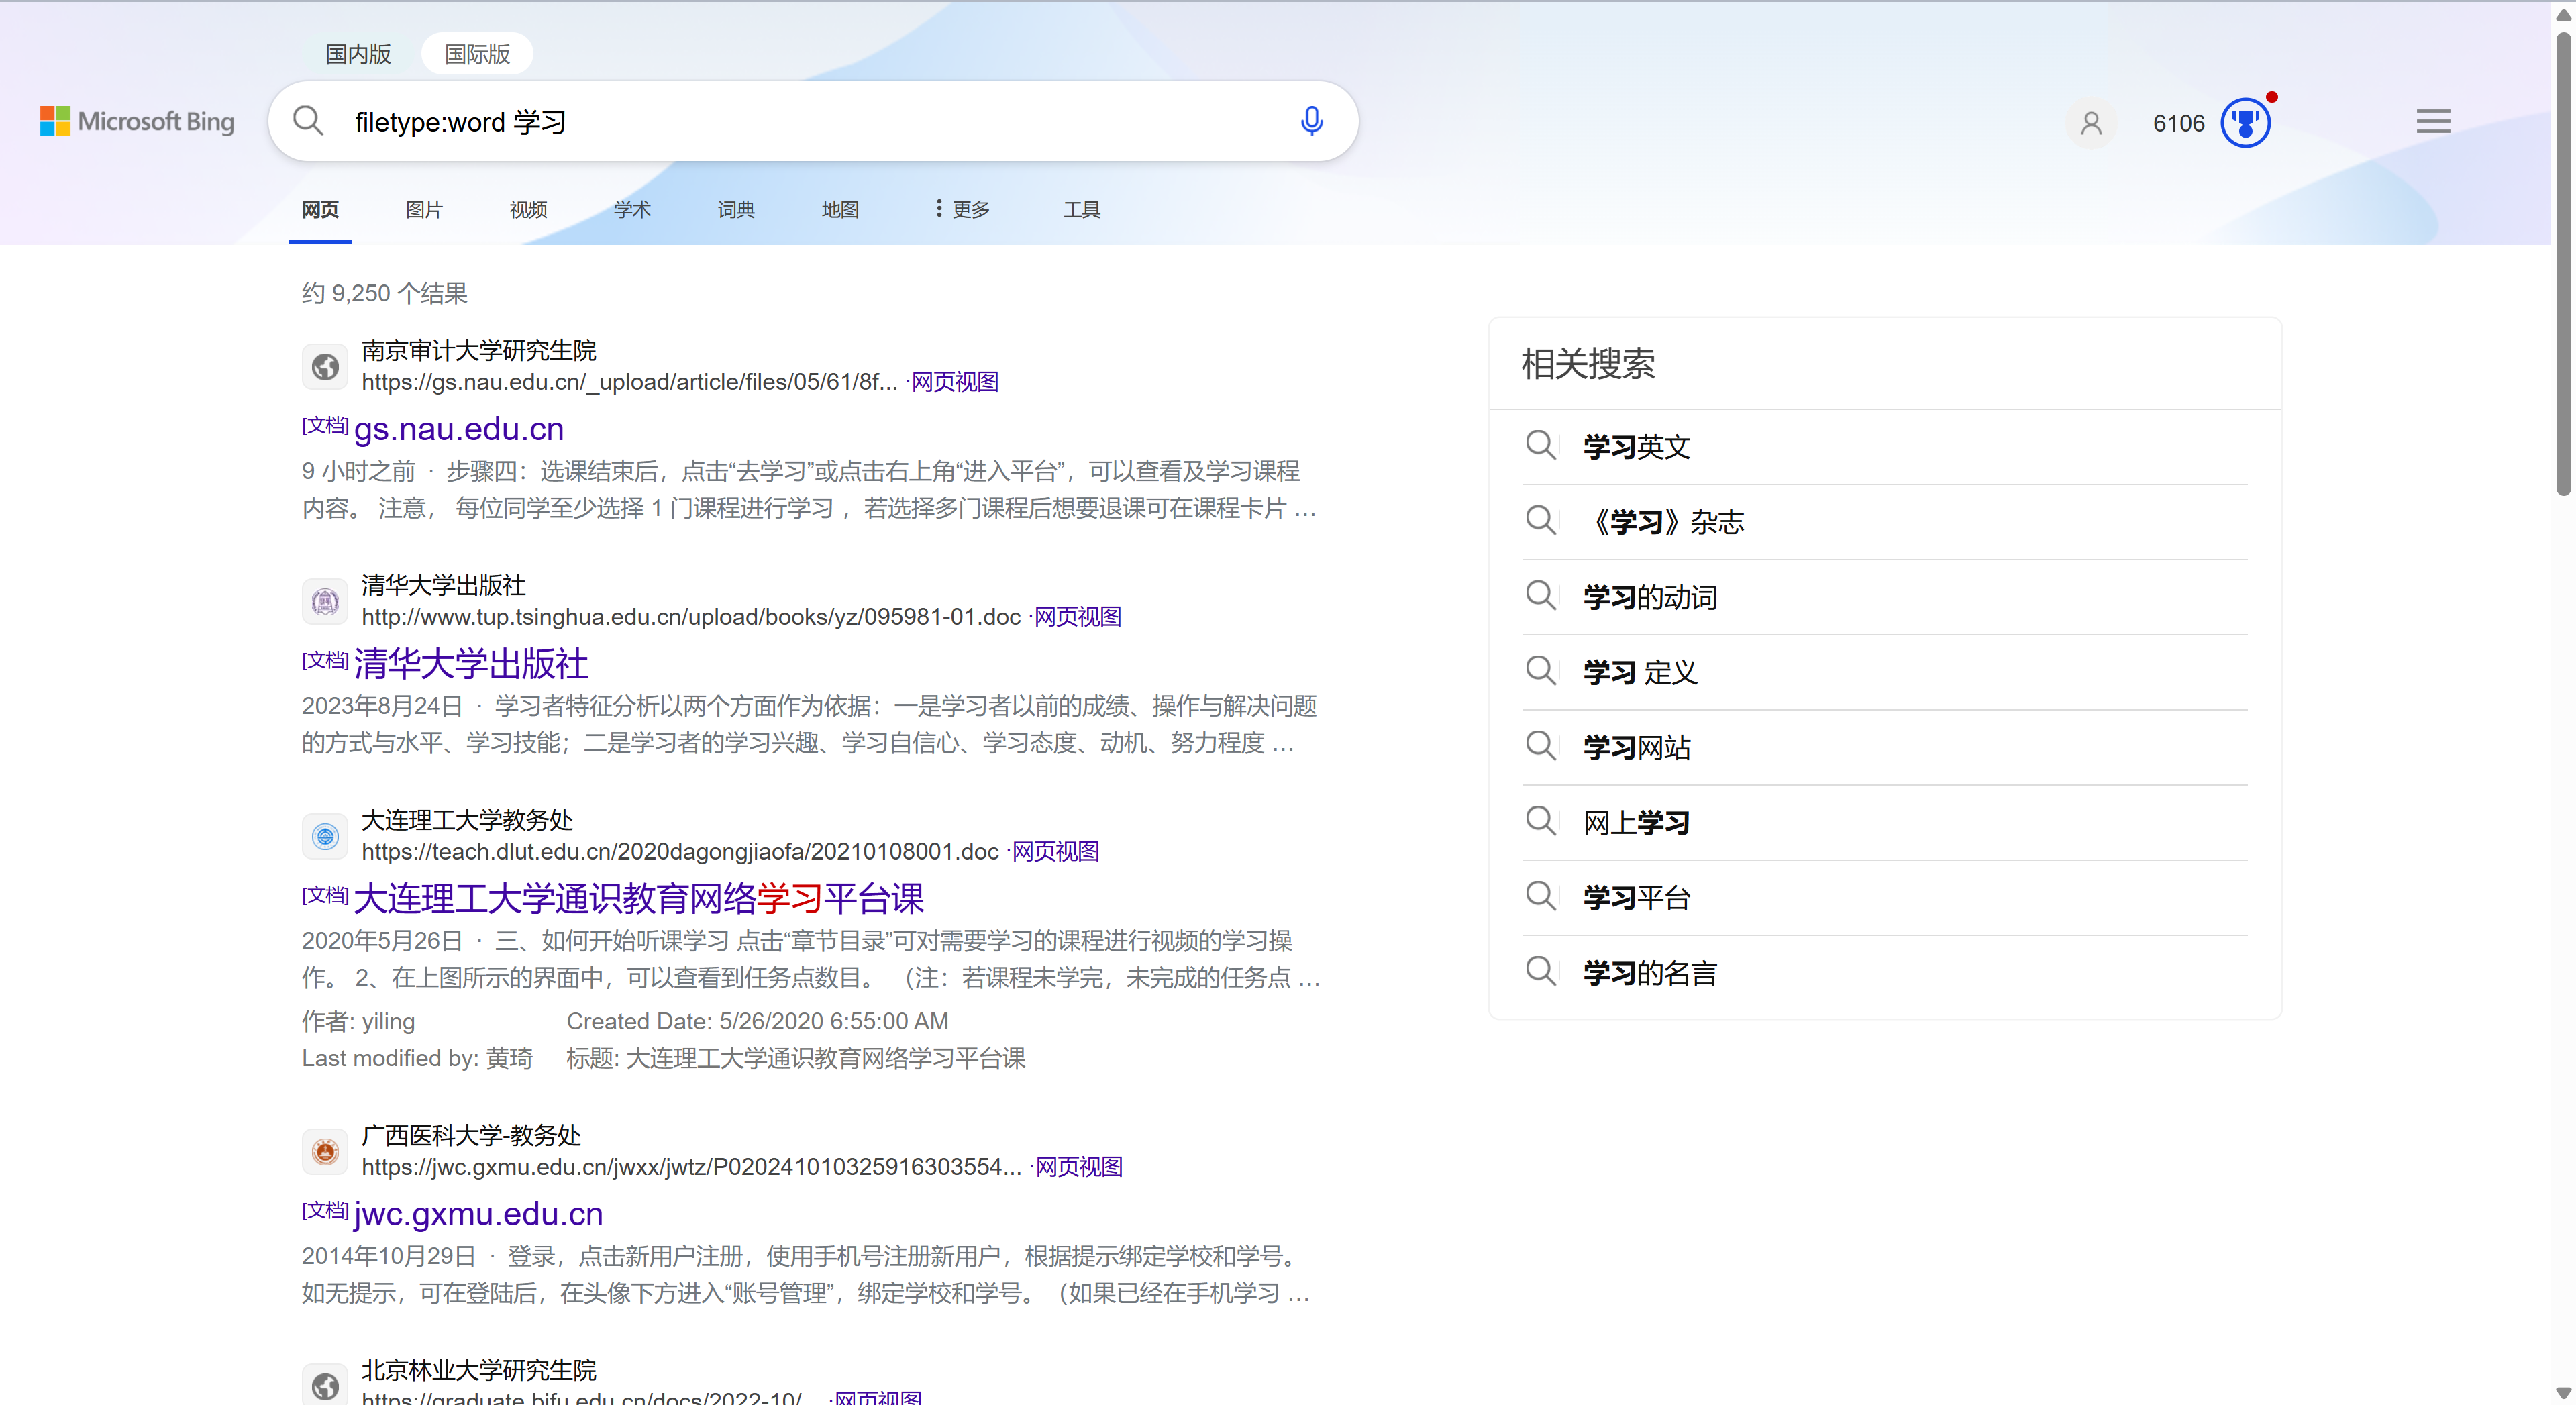This screenshot has height=1405, width=2576.
Task: Click the Rewards trophy medal icon
Action: tap(2245, 123)
